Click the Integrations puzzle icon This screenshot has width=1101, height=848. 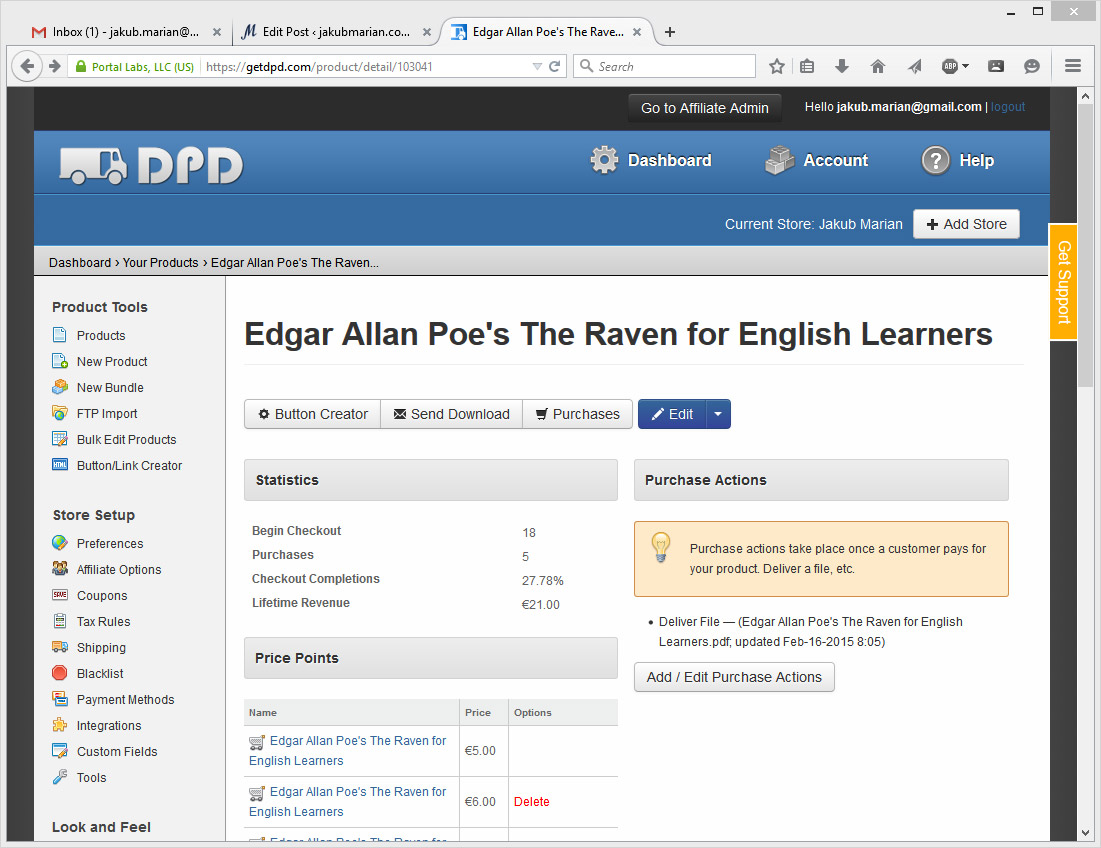click(x=60, y=724)
